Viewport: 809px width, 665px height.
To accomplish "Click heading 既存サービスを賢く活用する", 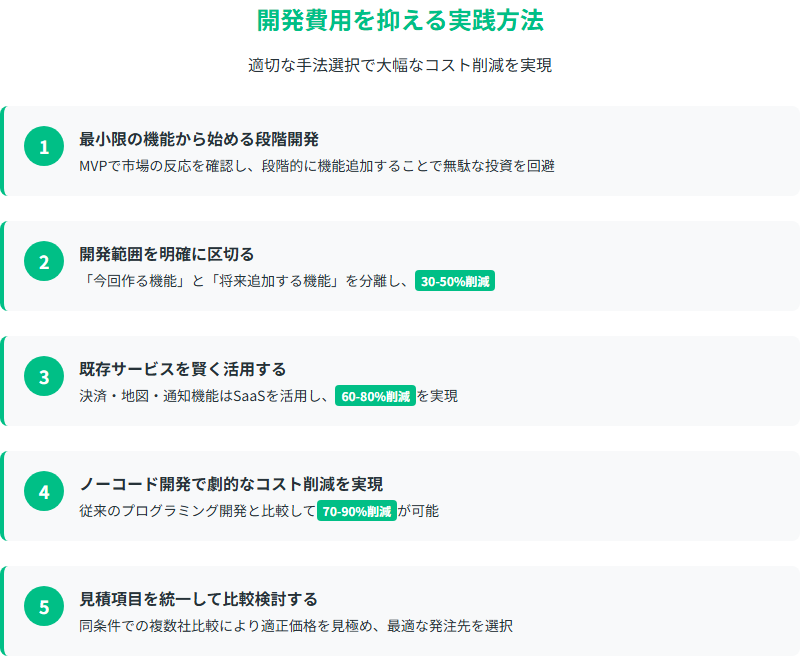I will point(183,369).
